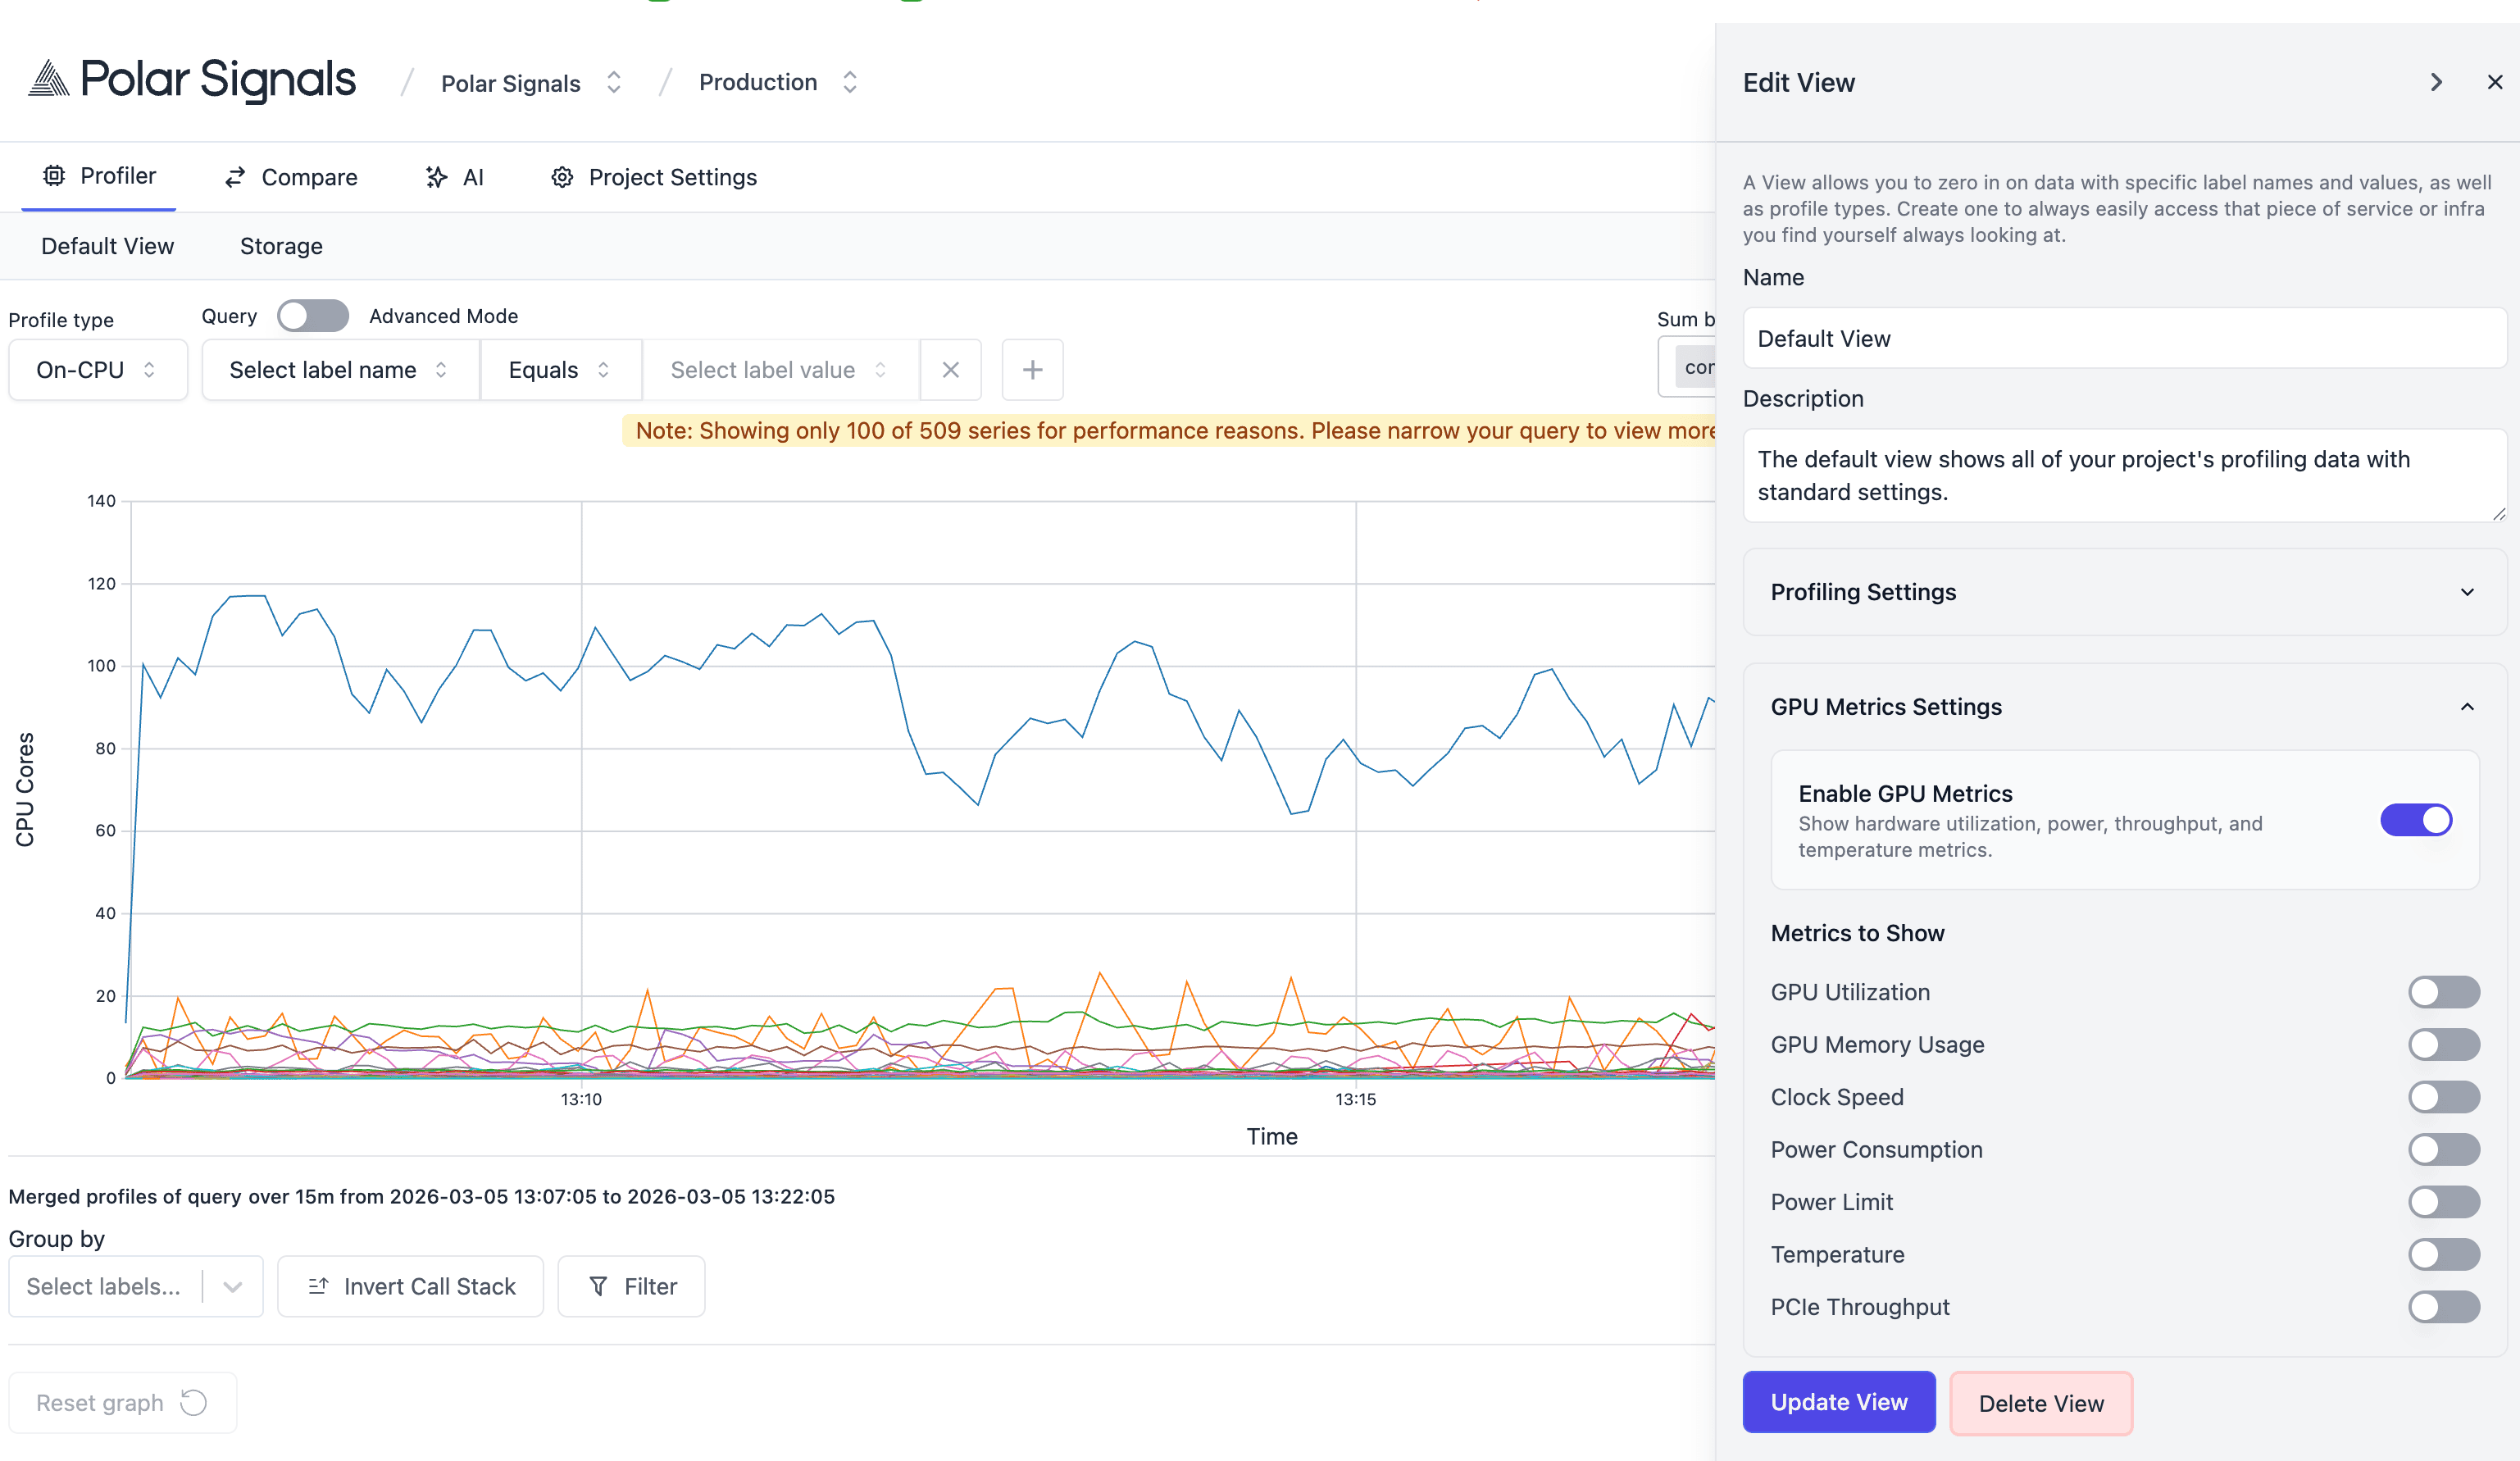Open the On-CPU profile type dropdown
2520x1461 pixels.
point(97,369)
